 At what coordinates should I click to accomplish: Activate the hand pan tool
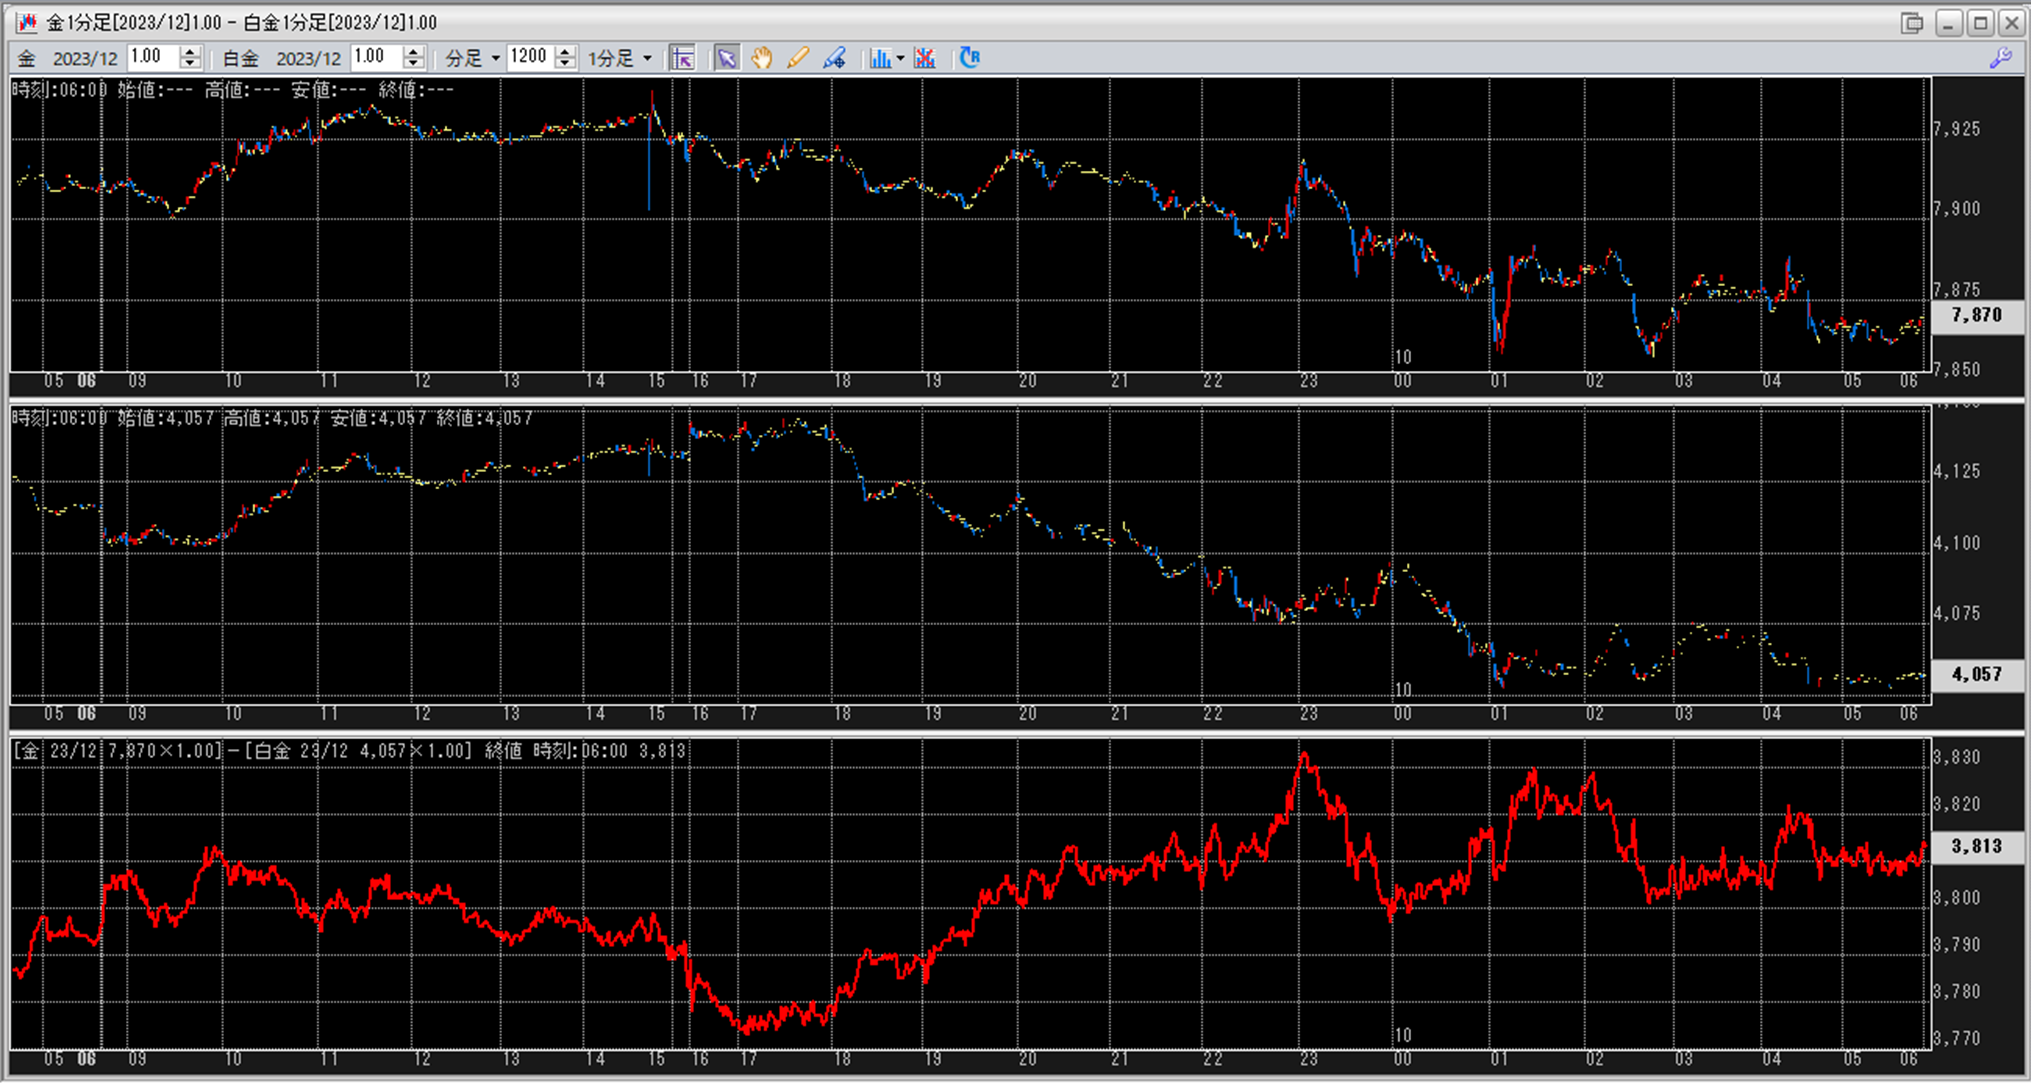click(x=762, y=58)
